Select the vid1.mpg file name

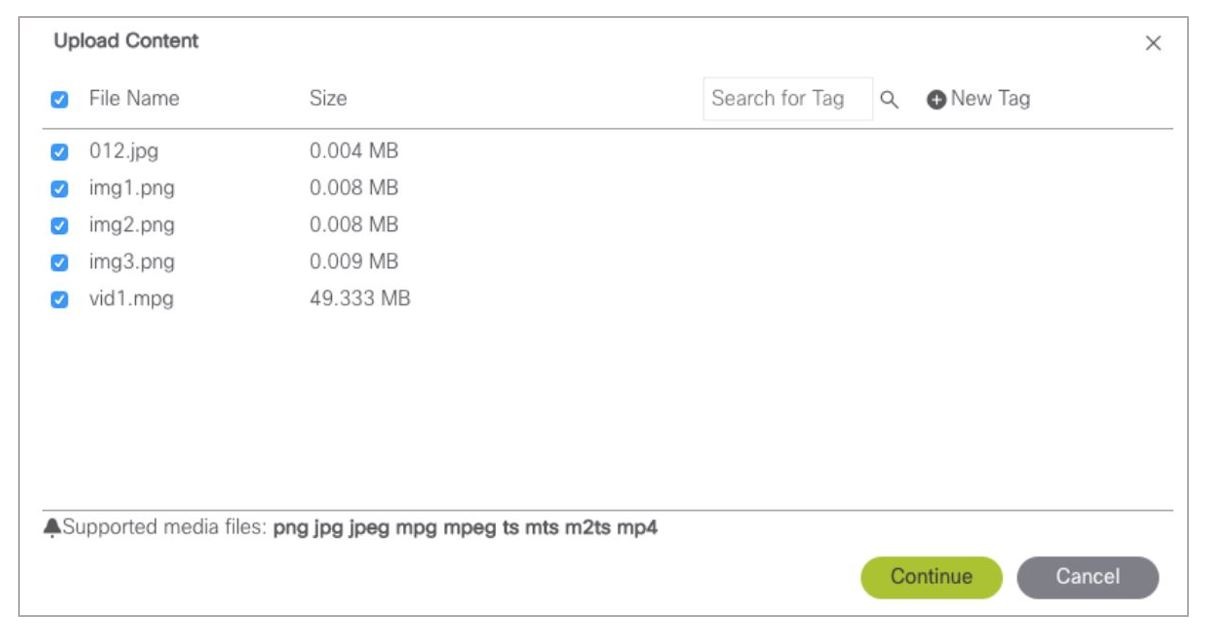pos(131,298)
